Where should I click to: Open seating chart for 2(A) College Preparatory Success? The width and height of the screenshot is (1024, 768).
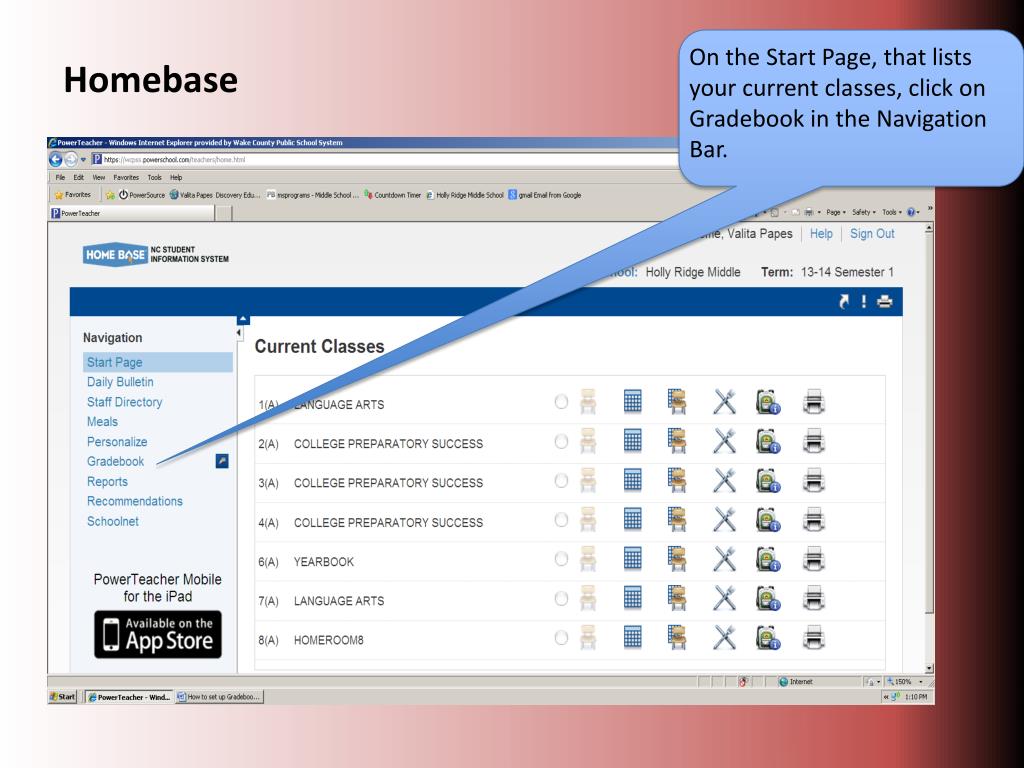pyautogui.click(x=677, y=441)
